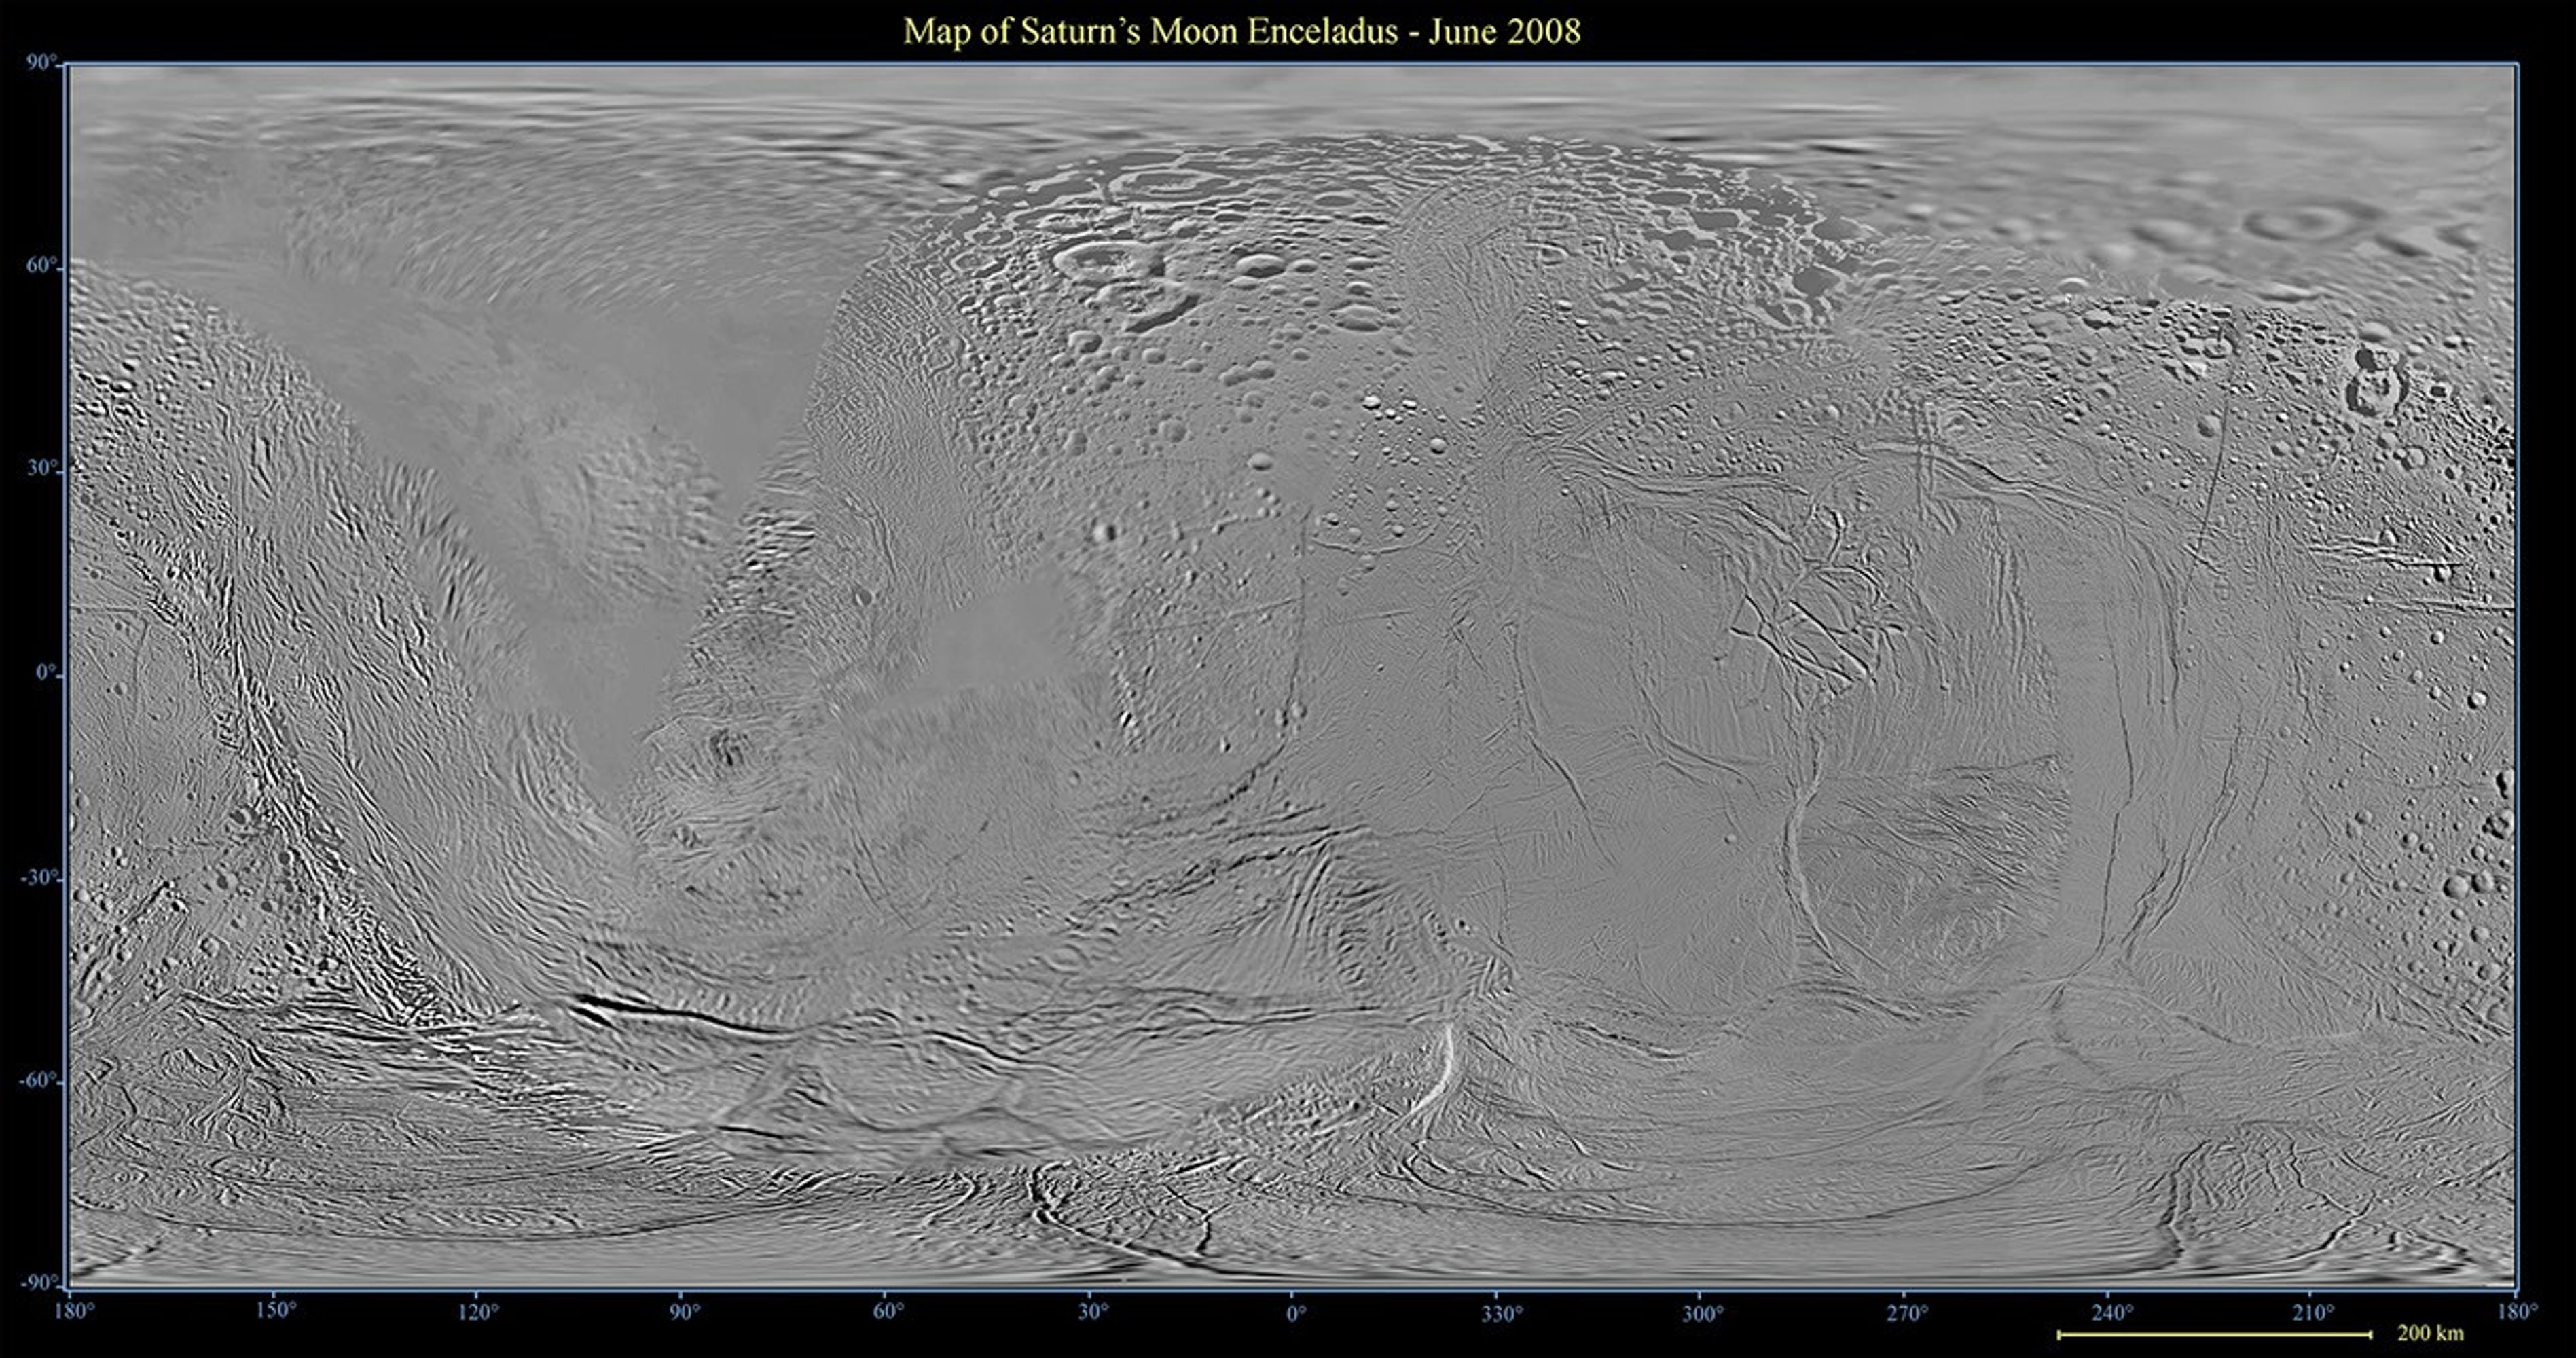This screenshot has width=2576, height=1358.
Task: Click the map title text
Action: (1241, 32)
